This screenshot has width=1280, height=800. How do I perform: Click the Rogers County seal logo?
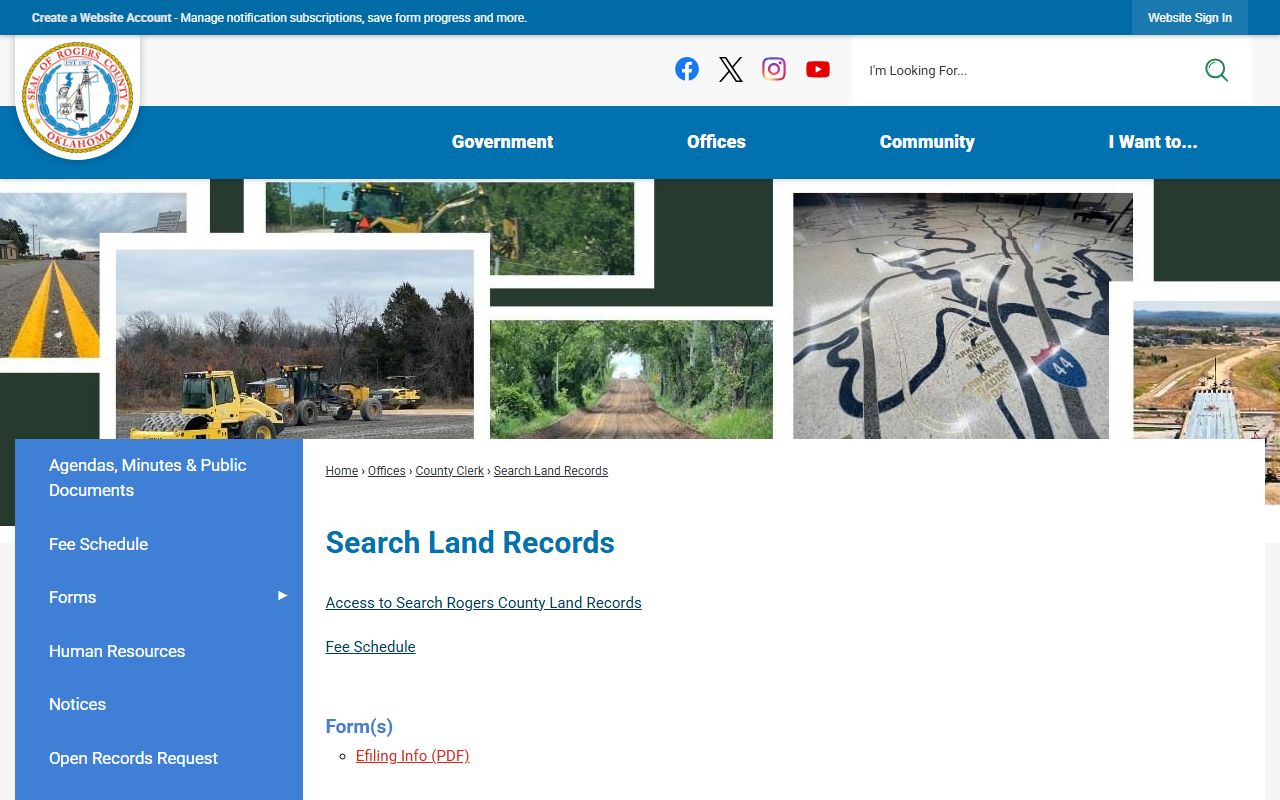[77, 97]
